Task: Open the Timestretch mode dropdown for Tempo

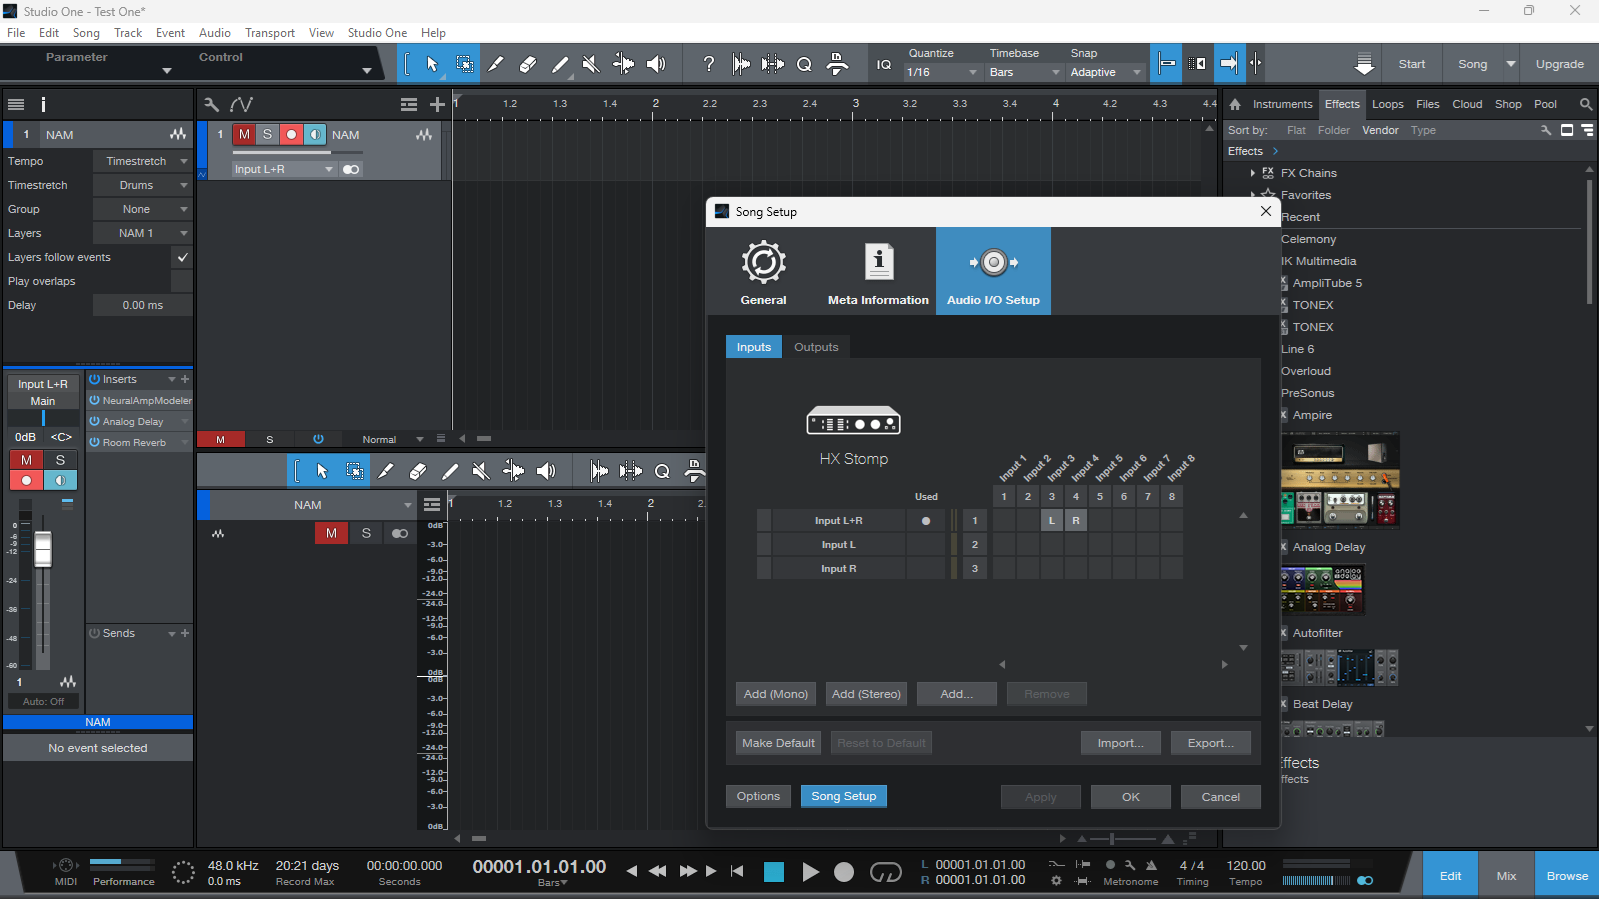Action: pos(142,161)
